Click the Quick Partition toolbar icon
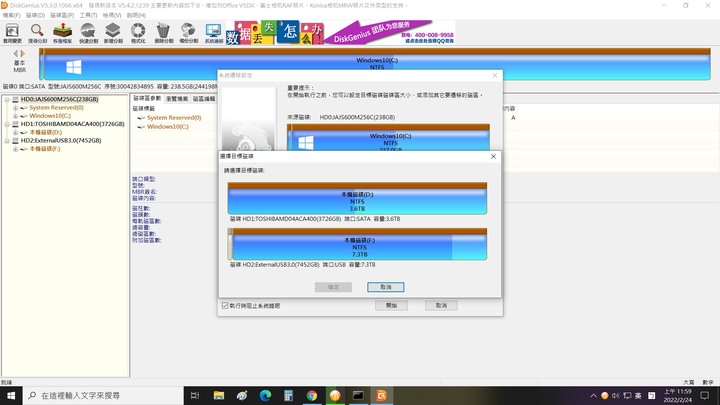The height and width of the screenshot is (405, 720). point(88,33)
